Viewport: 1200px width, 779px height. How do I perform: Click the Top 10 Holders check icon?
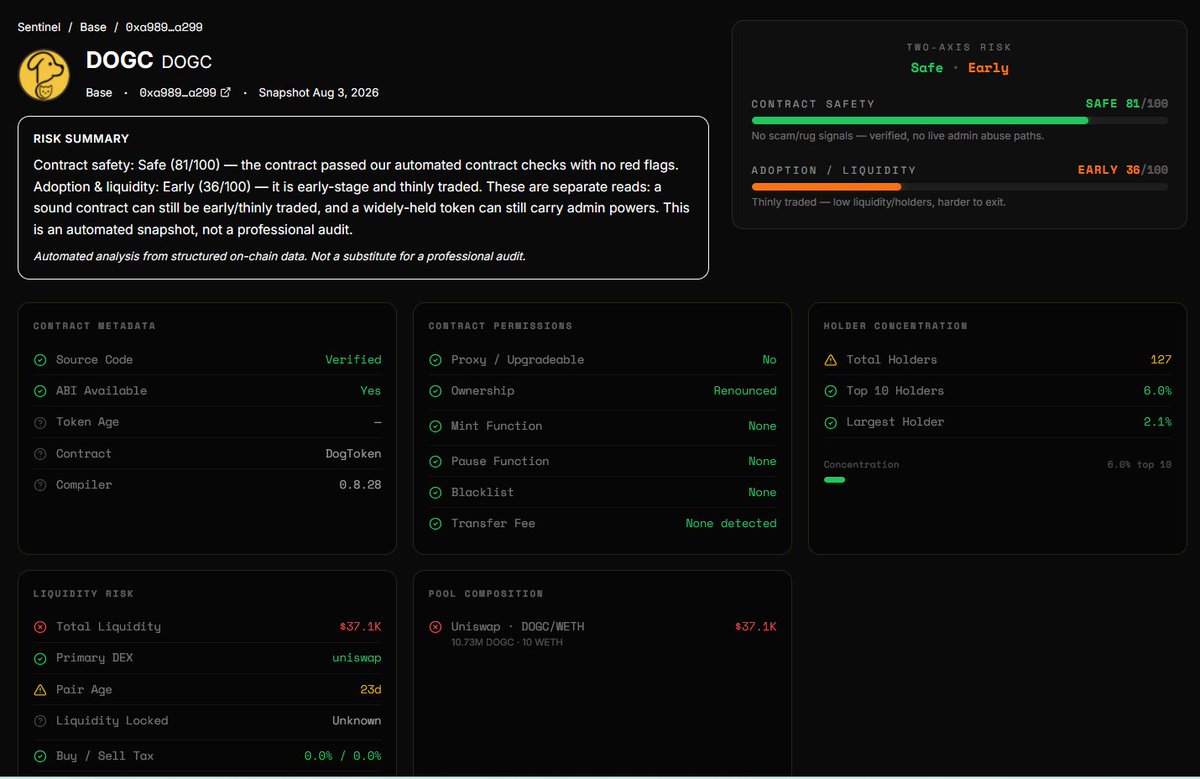830,391
